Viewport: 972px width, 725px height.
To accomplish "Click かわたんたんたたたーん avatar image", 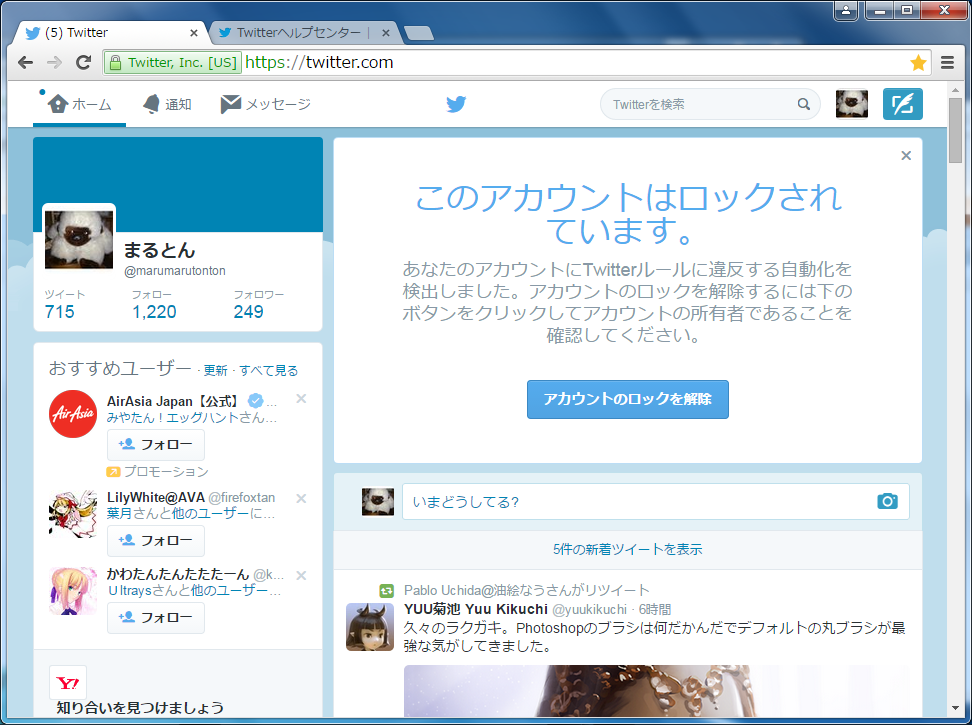I will tap(73, 591).
